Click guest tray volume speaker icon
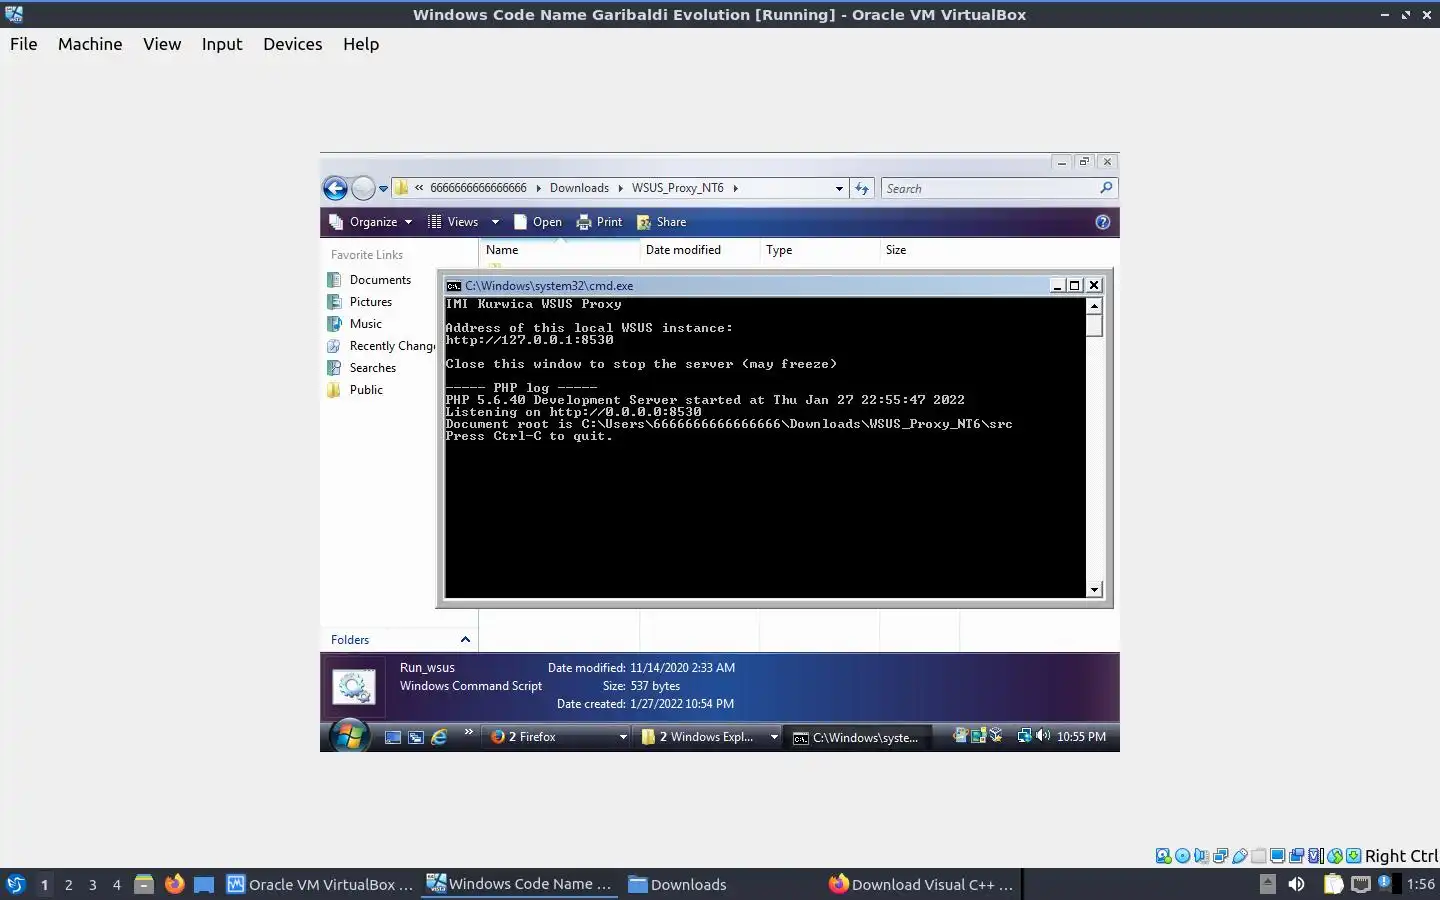1440x900 pixels. tap(1043, 736)
